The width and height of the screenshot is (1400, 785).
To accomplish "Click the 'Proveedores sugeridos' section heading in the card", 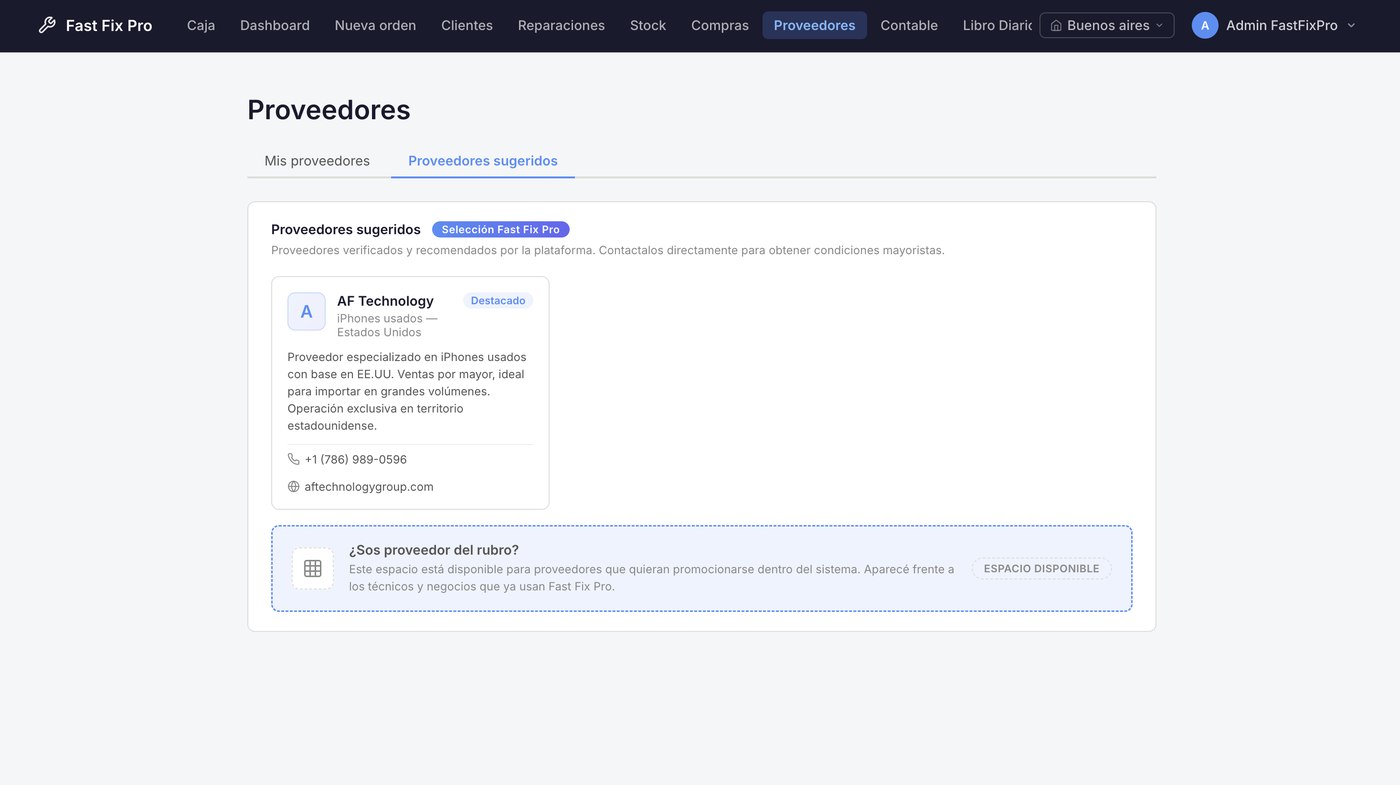I will (346, 230).
